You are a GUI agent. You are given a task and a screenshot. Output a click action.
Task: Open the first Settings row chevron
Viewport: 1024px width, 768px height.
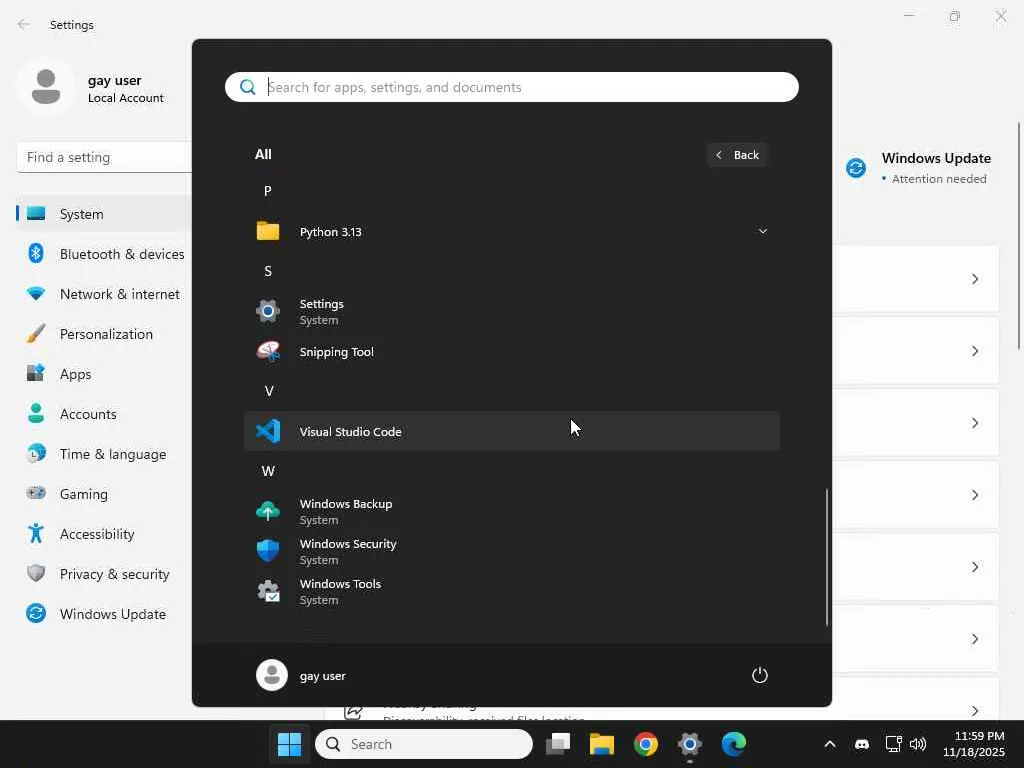(x=974, y=279)
